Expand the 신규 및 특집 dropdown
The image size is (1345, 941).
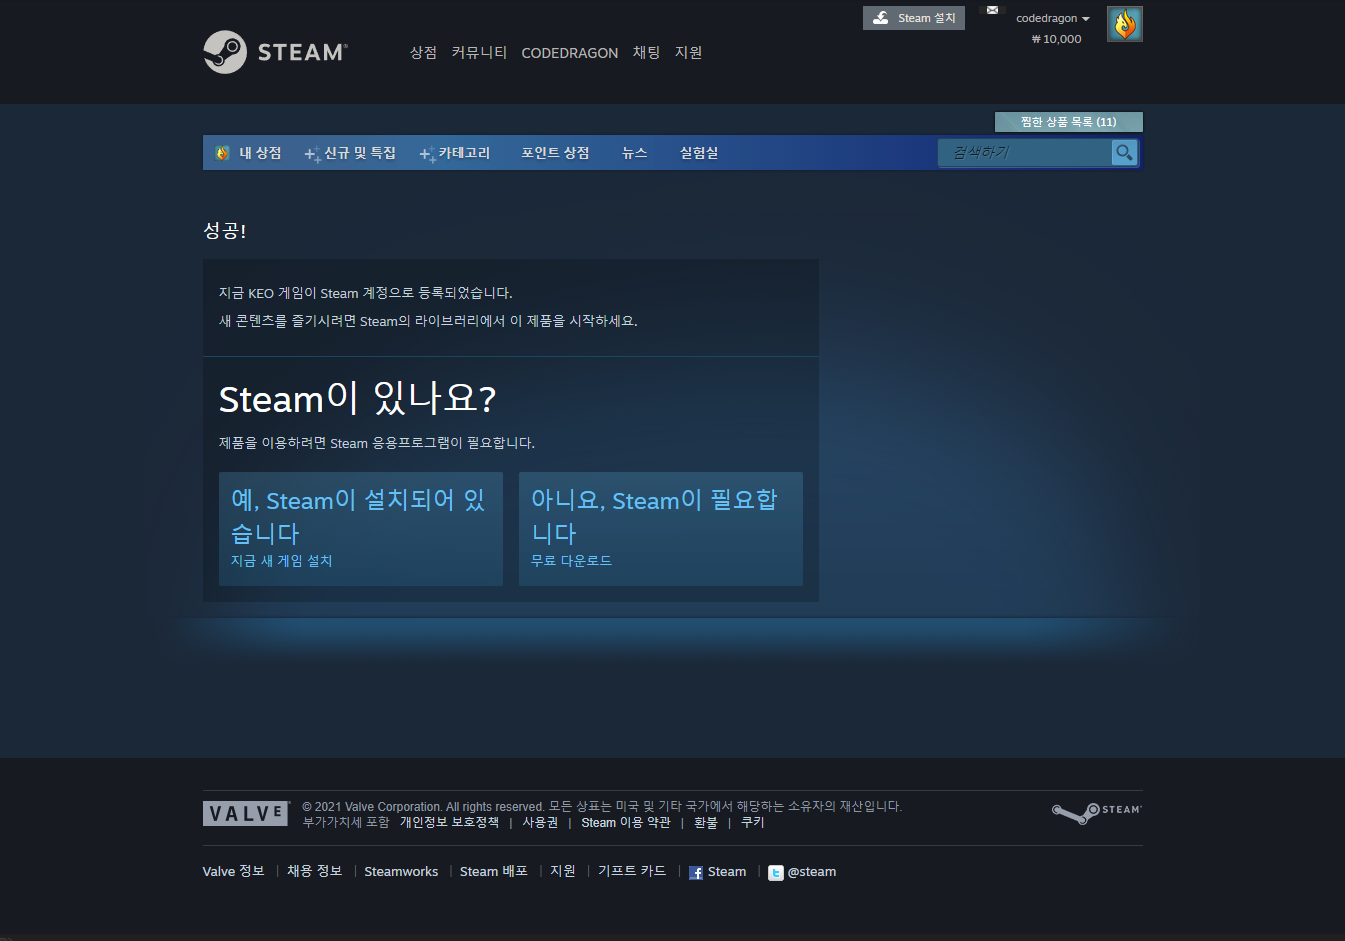[351, 153]
